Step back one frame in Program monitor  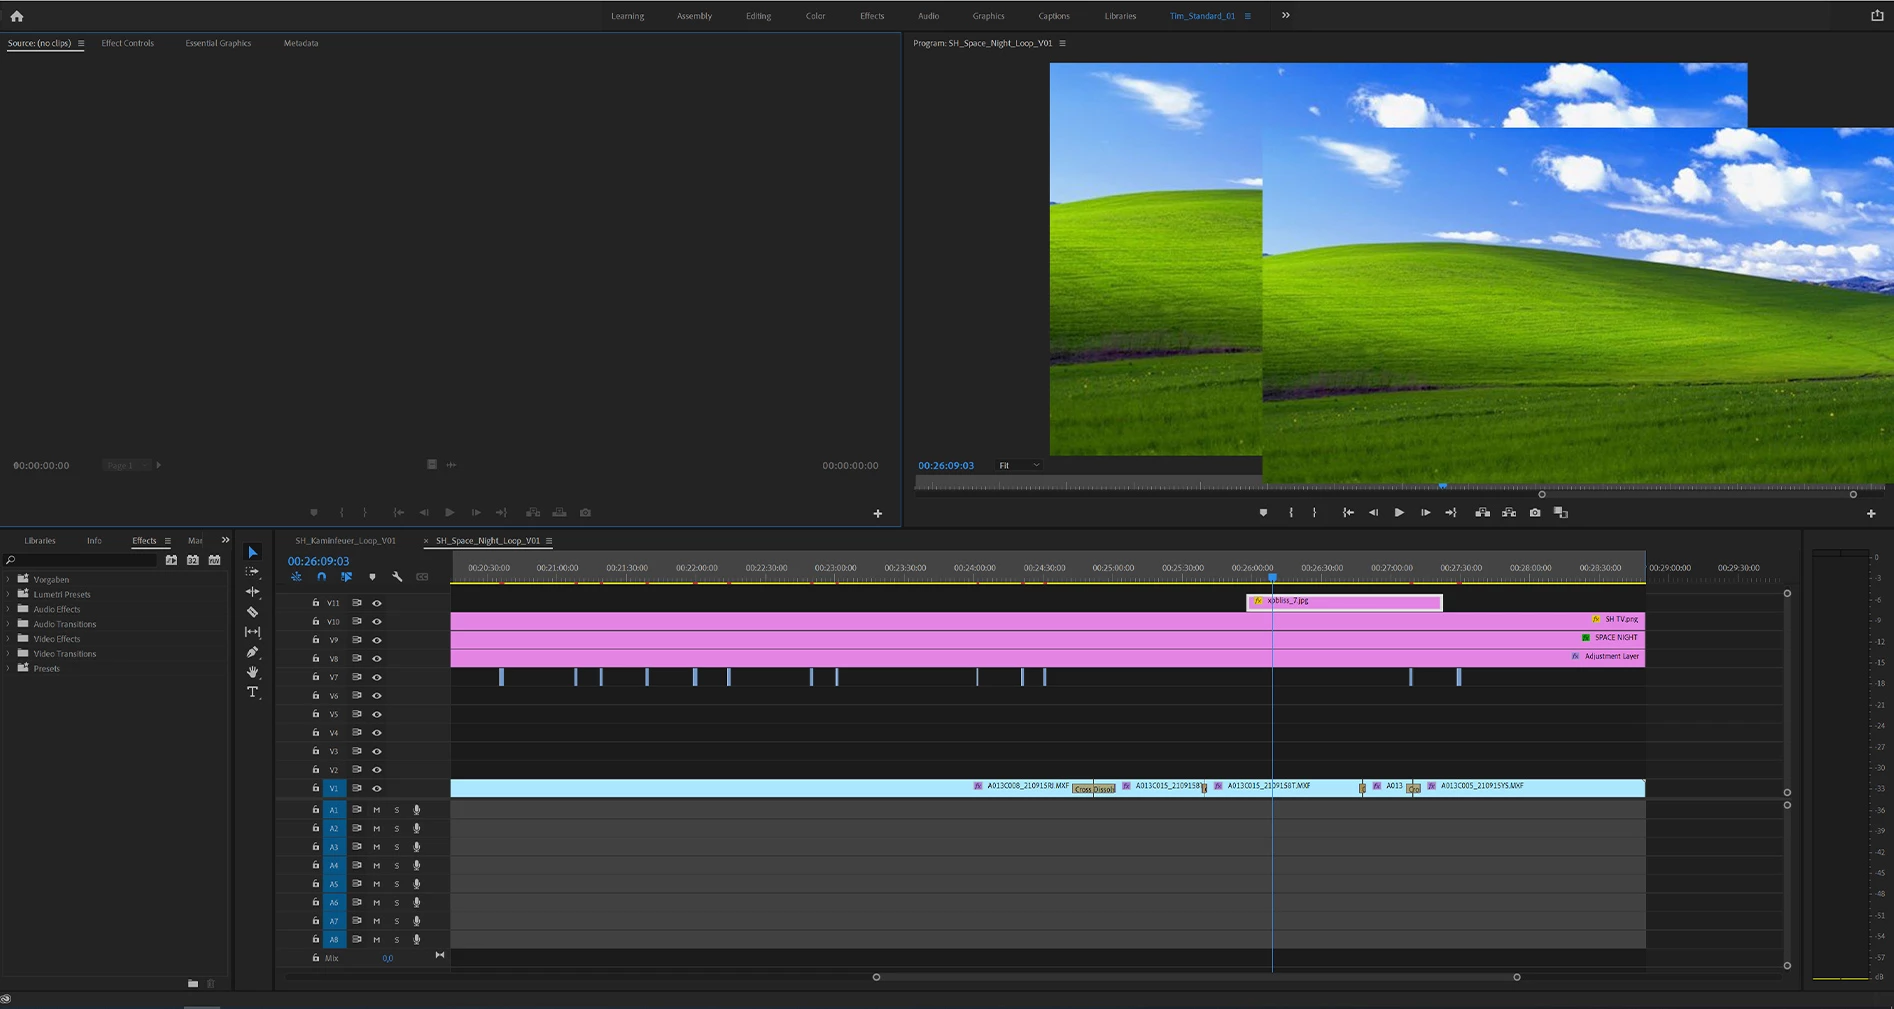[x=1373, y=513]
